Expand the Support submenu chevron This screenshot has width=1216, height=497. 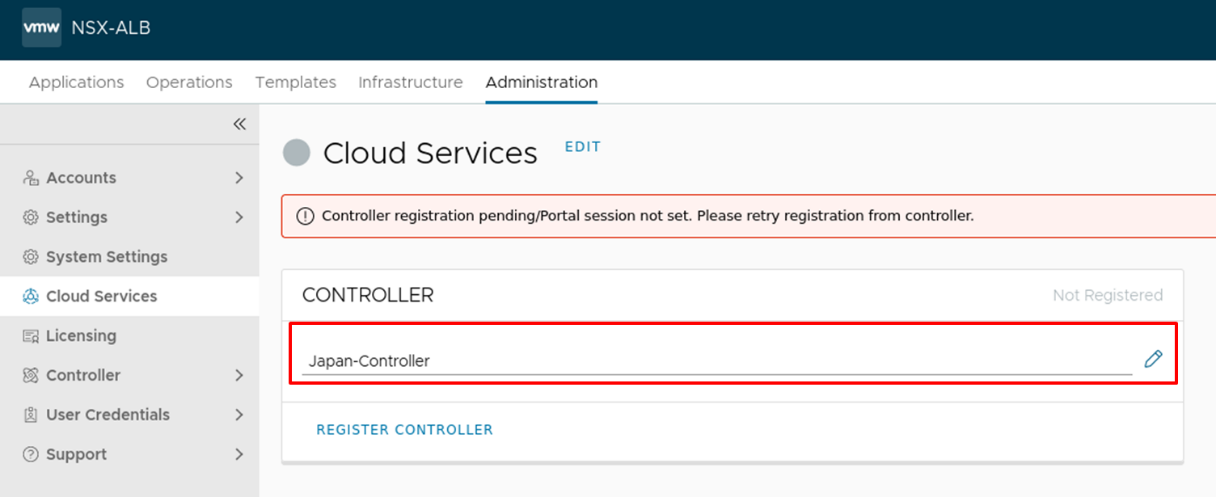239,454
